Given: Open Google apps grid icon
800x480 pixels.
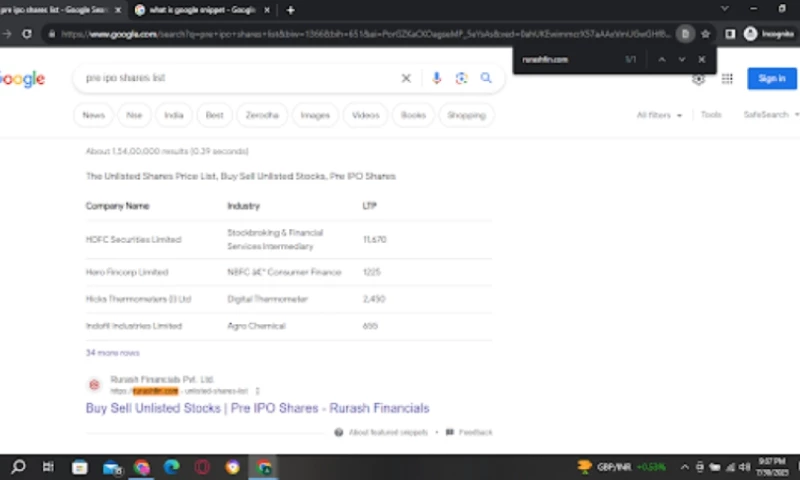Looking at the screenshot, I should click(727, 79).
